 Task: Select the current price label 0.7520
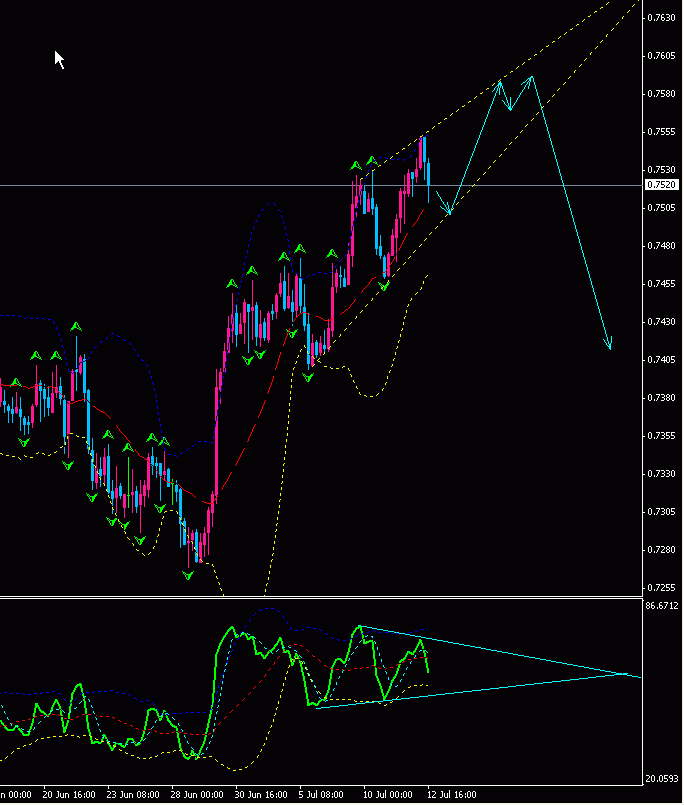[x=661, y=185]
